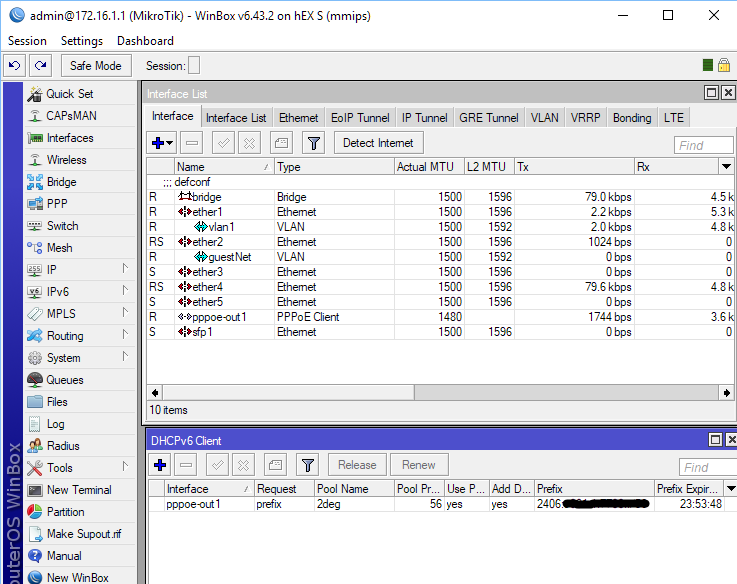Switch to the VLAN tab

544,118
